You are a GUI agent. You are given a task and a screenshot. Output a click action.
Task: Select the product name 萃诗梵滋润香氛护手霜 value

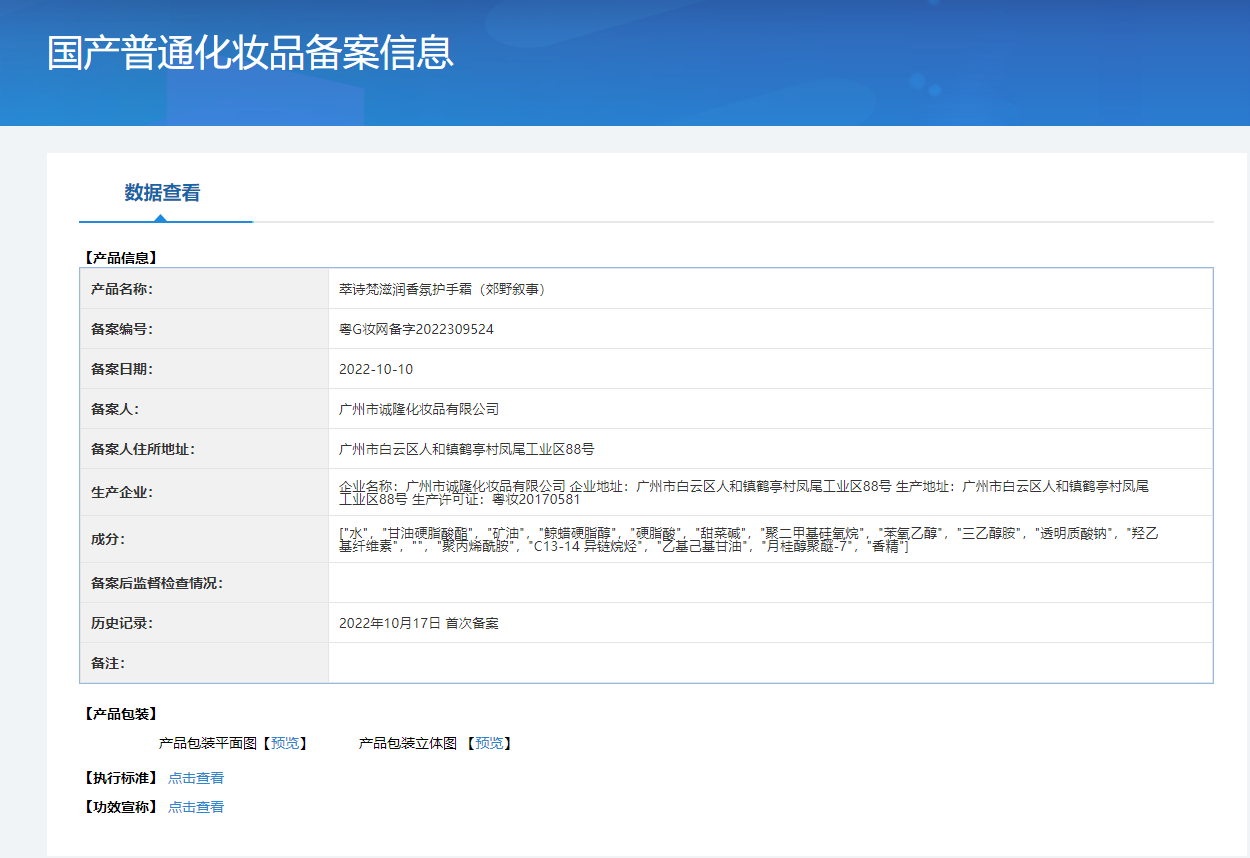coord(443,289)
